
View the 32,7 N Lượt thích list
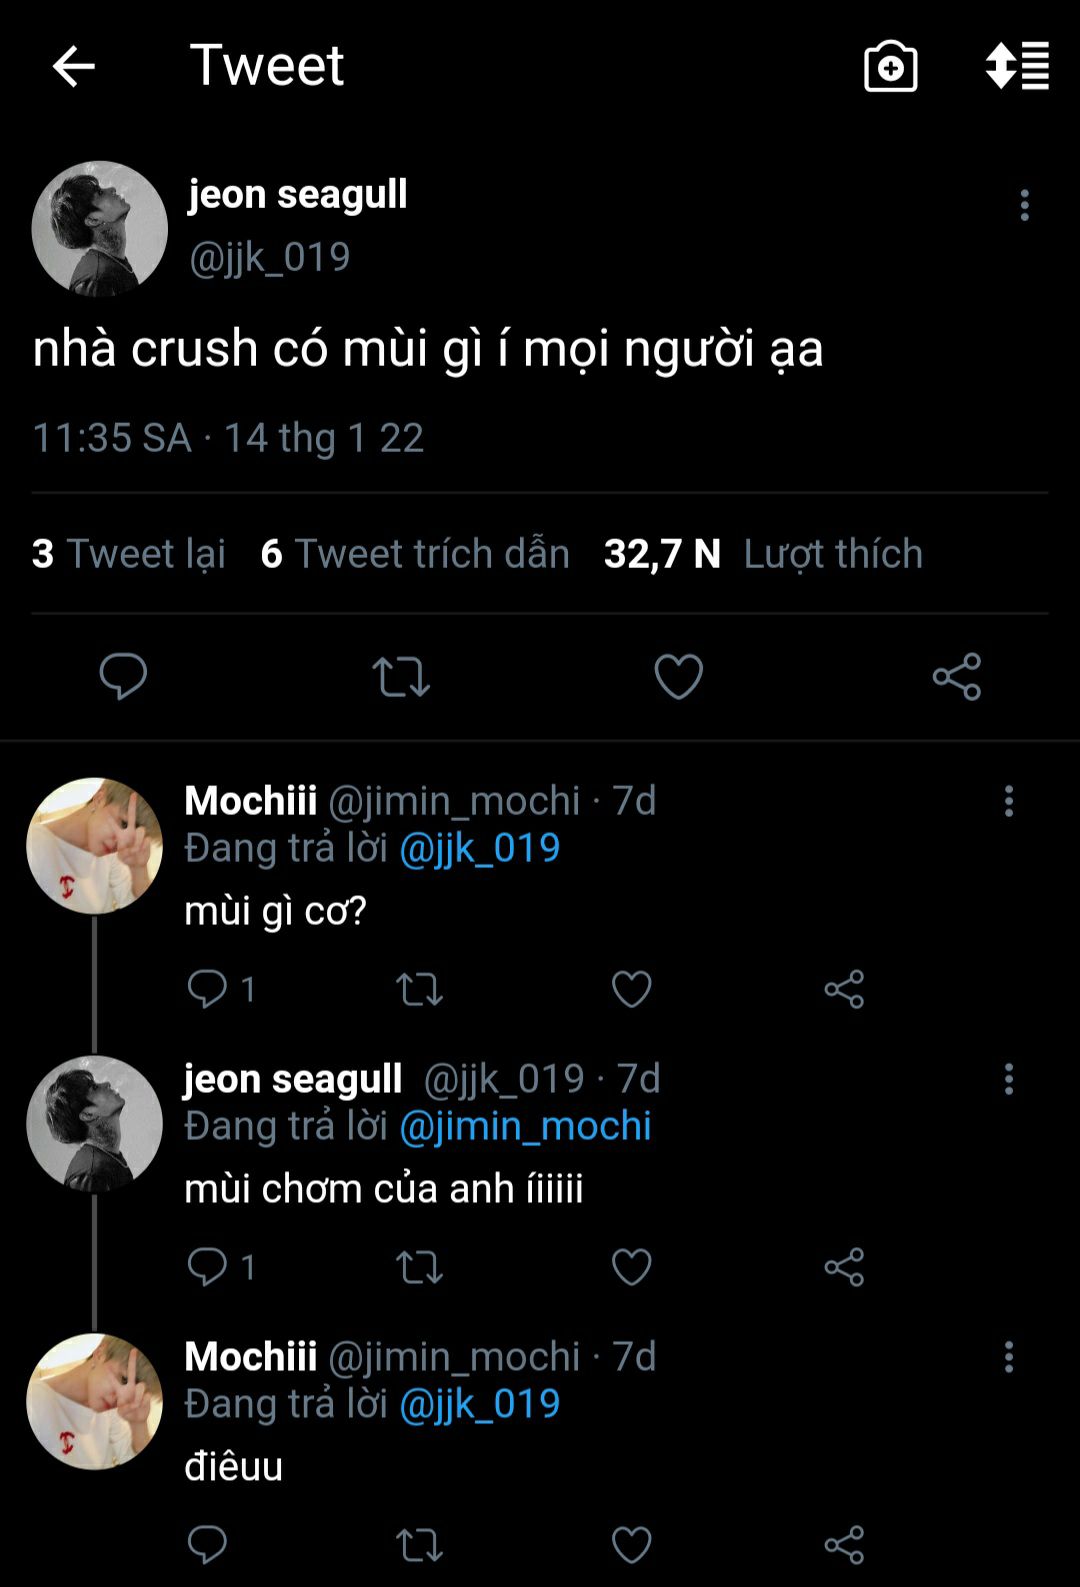(x=763, y=554)
